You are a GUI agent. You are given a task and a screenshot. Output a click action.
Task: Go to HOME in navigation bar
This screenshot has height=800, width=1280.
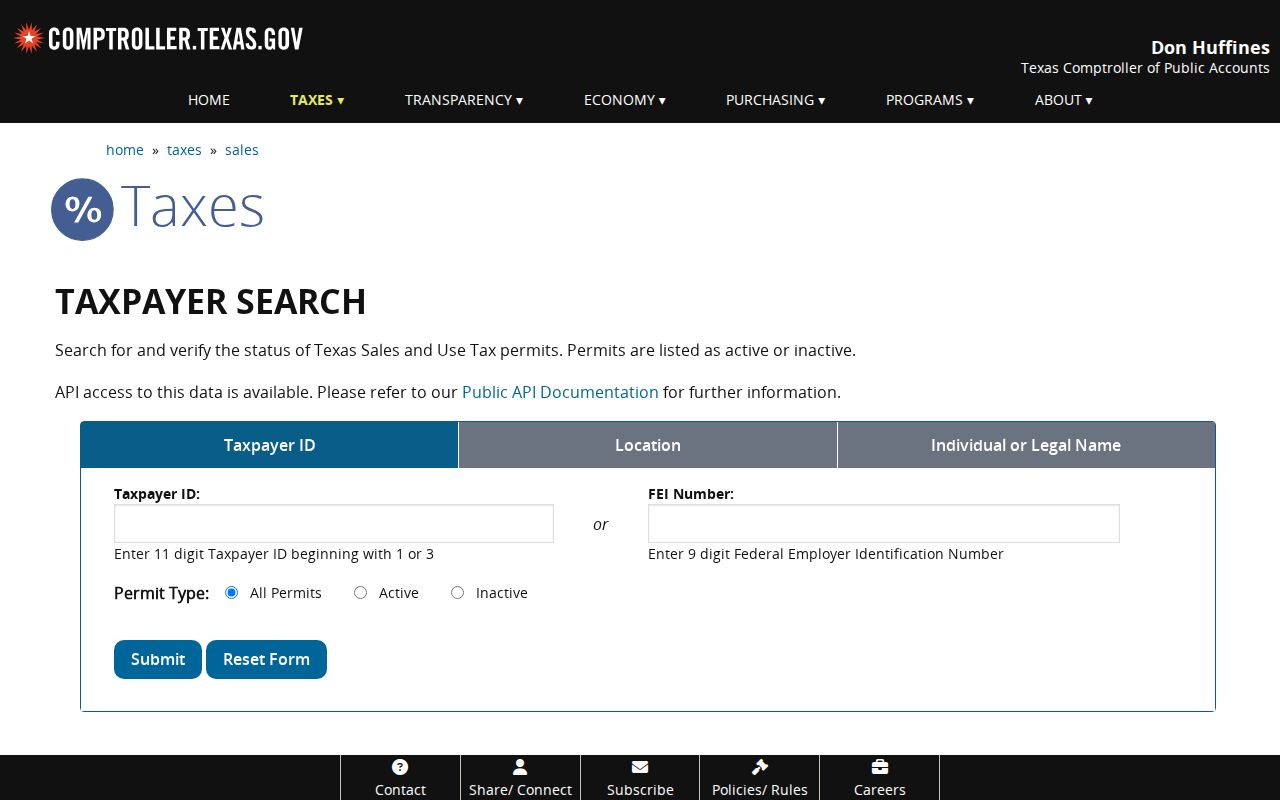point(209,100)
